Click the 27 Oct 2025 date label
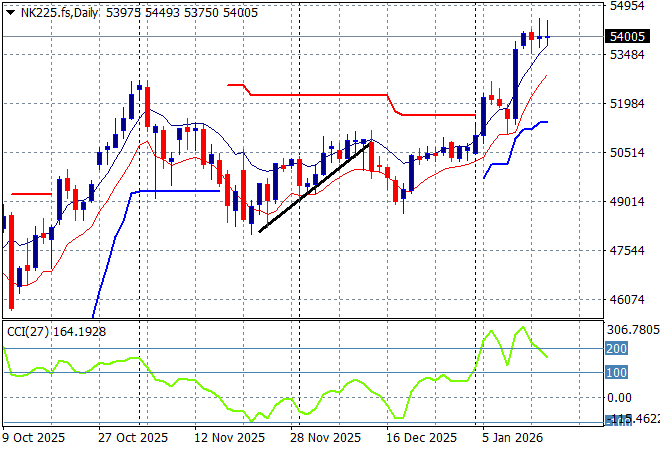Image resolution: width=660 pixels, height=450 pixels. click(x=133, y=438)
